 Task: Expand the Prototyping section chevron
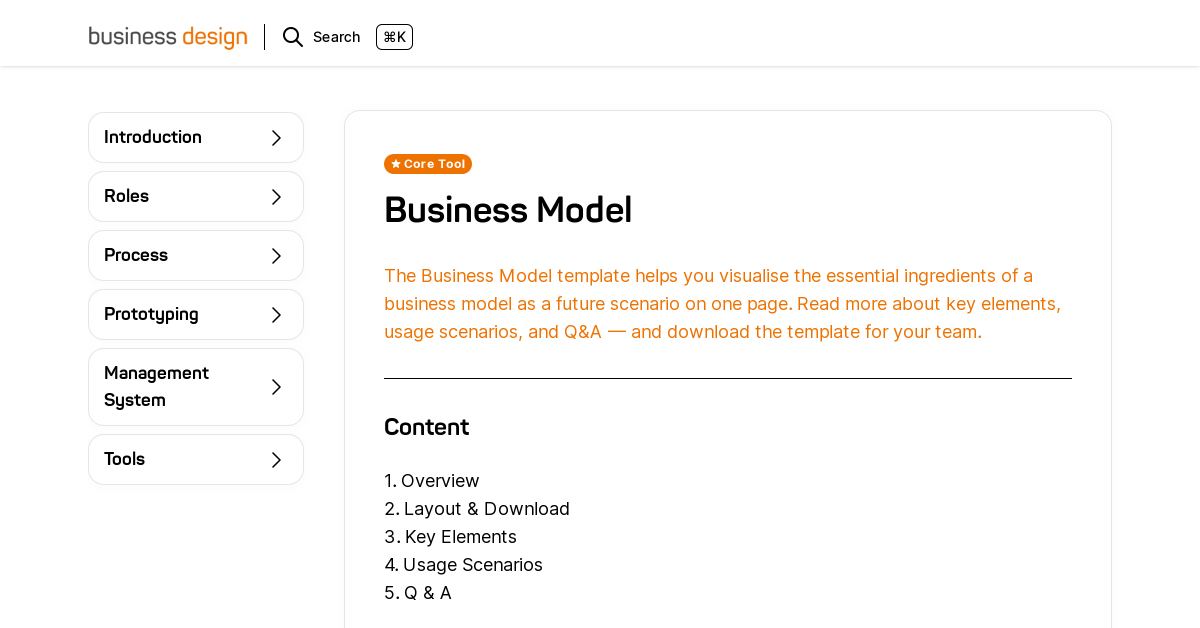click(276, 314)
